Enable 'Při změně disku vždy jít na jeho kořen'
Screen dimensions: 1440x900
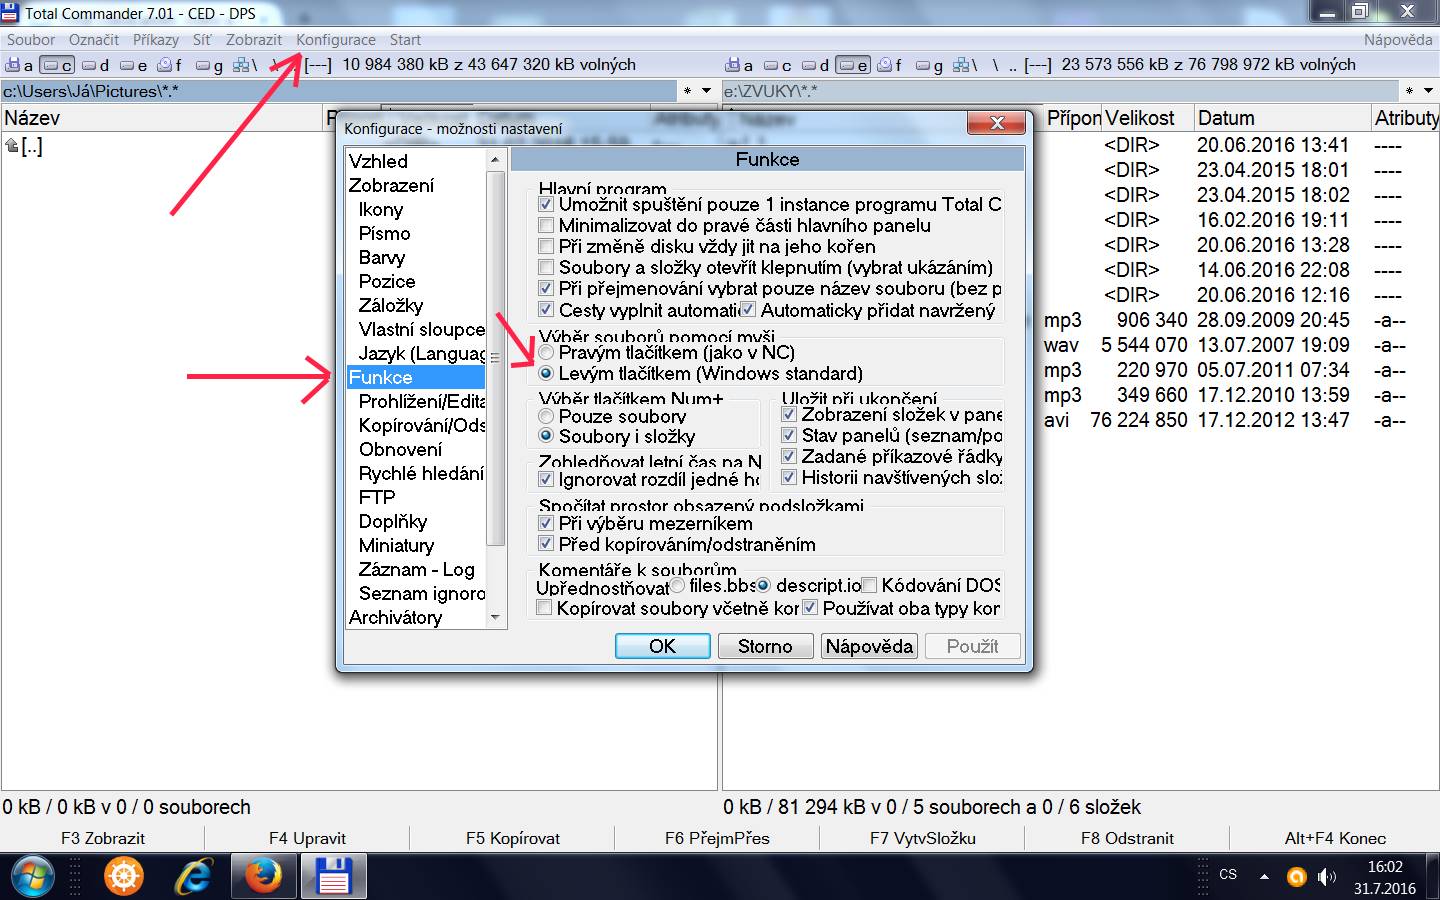coord(546,246)
